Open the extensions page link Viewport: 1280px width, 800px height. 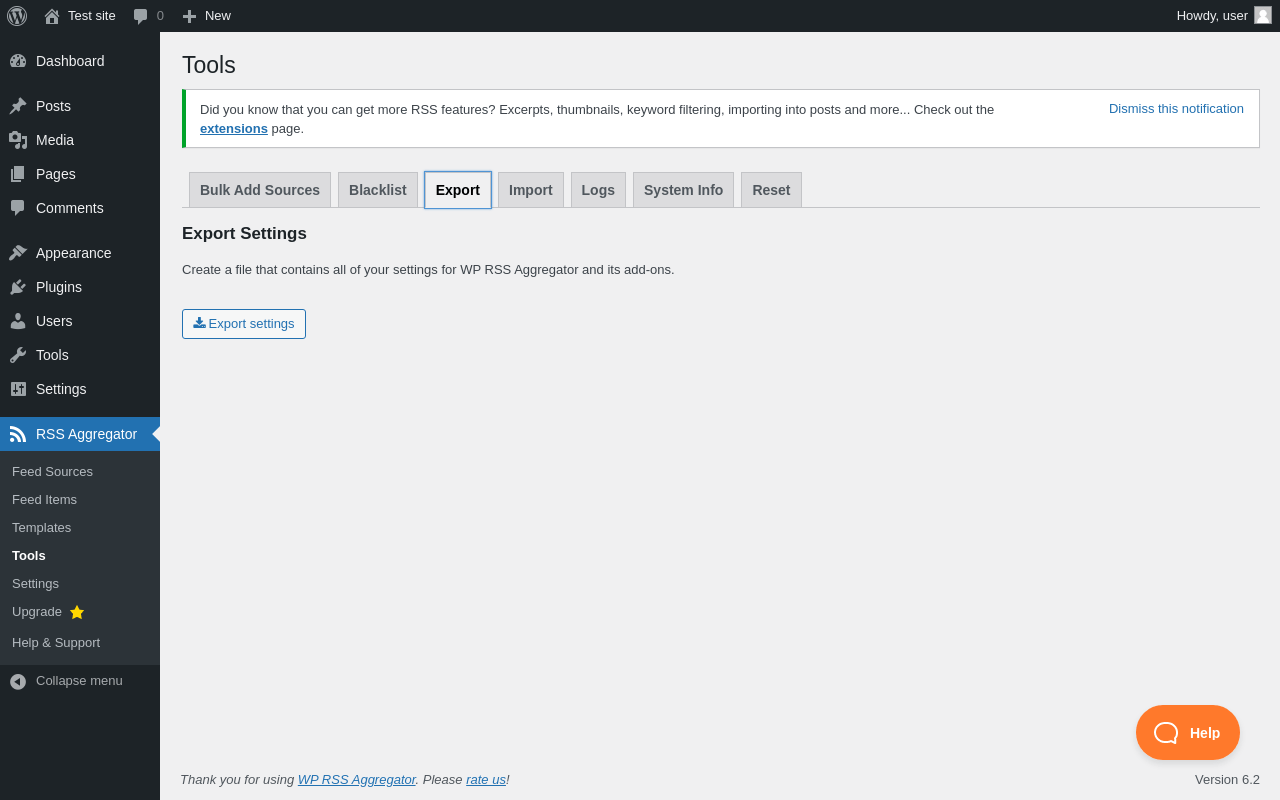click(234, 129)
